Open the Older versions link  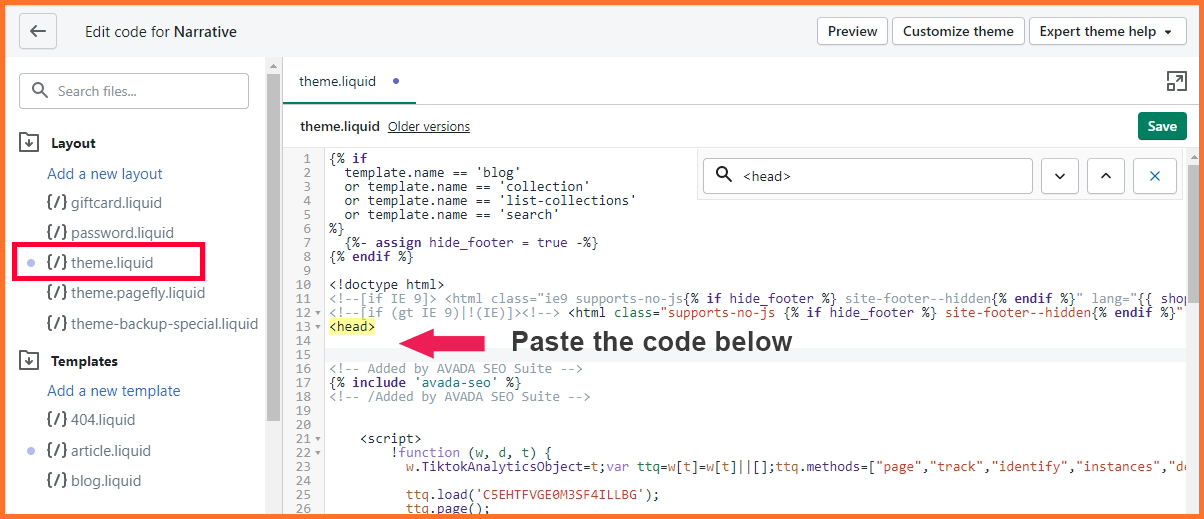coord(428,127)
